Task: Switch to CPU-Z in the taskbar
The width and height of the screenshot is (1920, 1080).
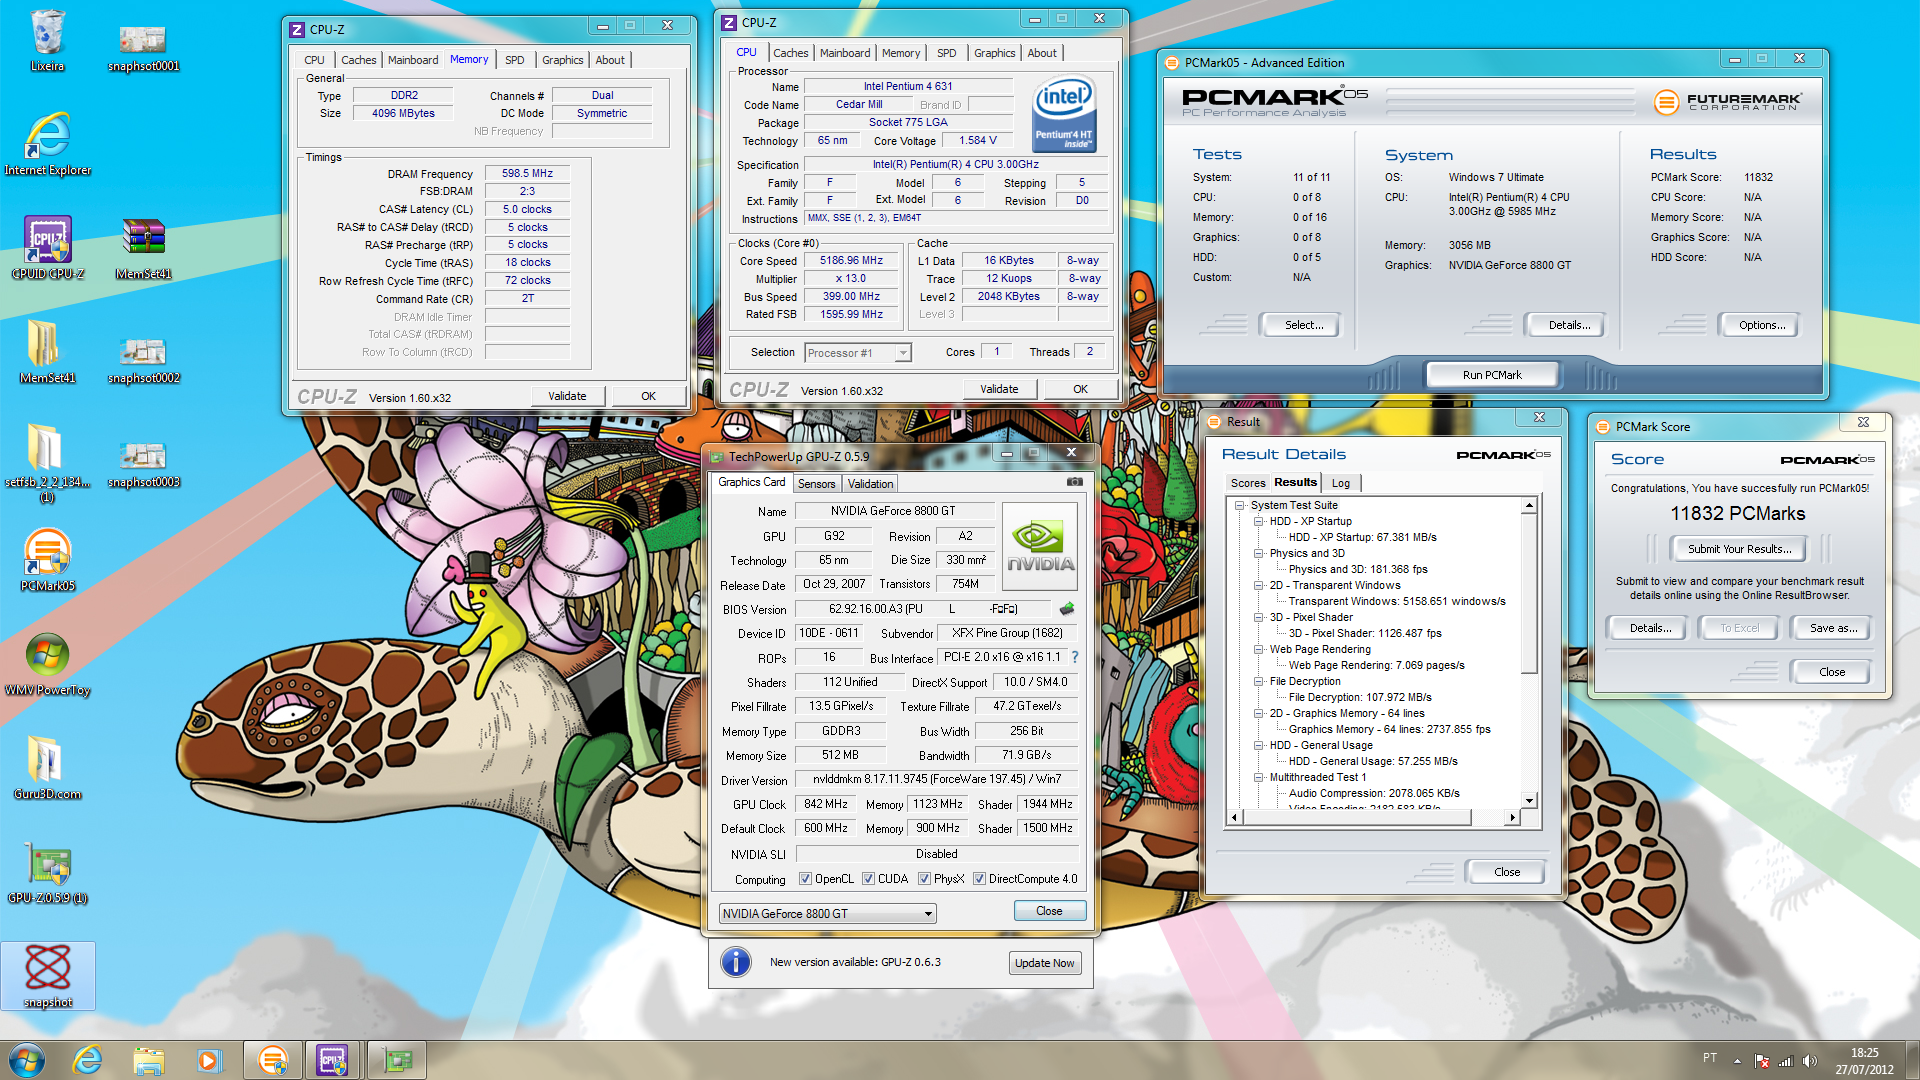Action: pos(333,1060)
